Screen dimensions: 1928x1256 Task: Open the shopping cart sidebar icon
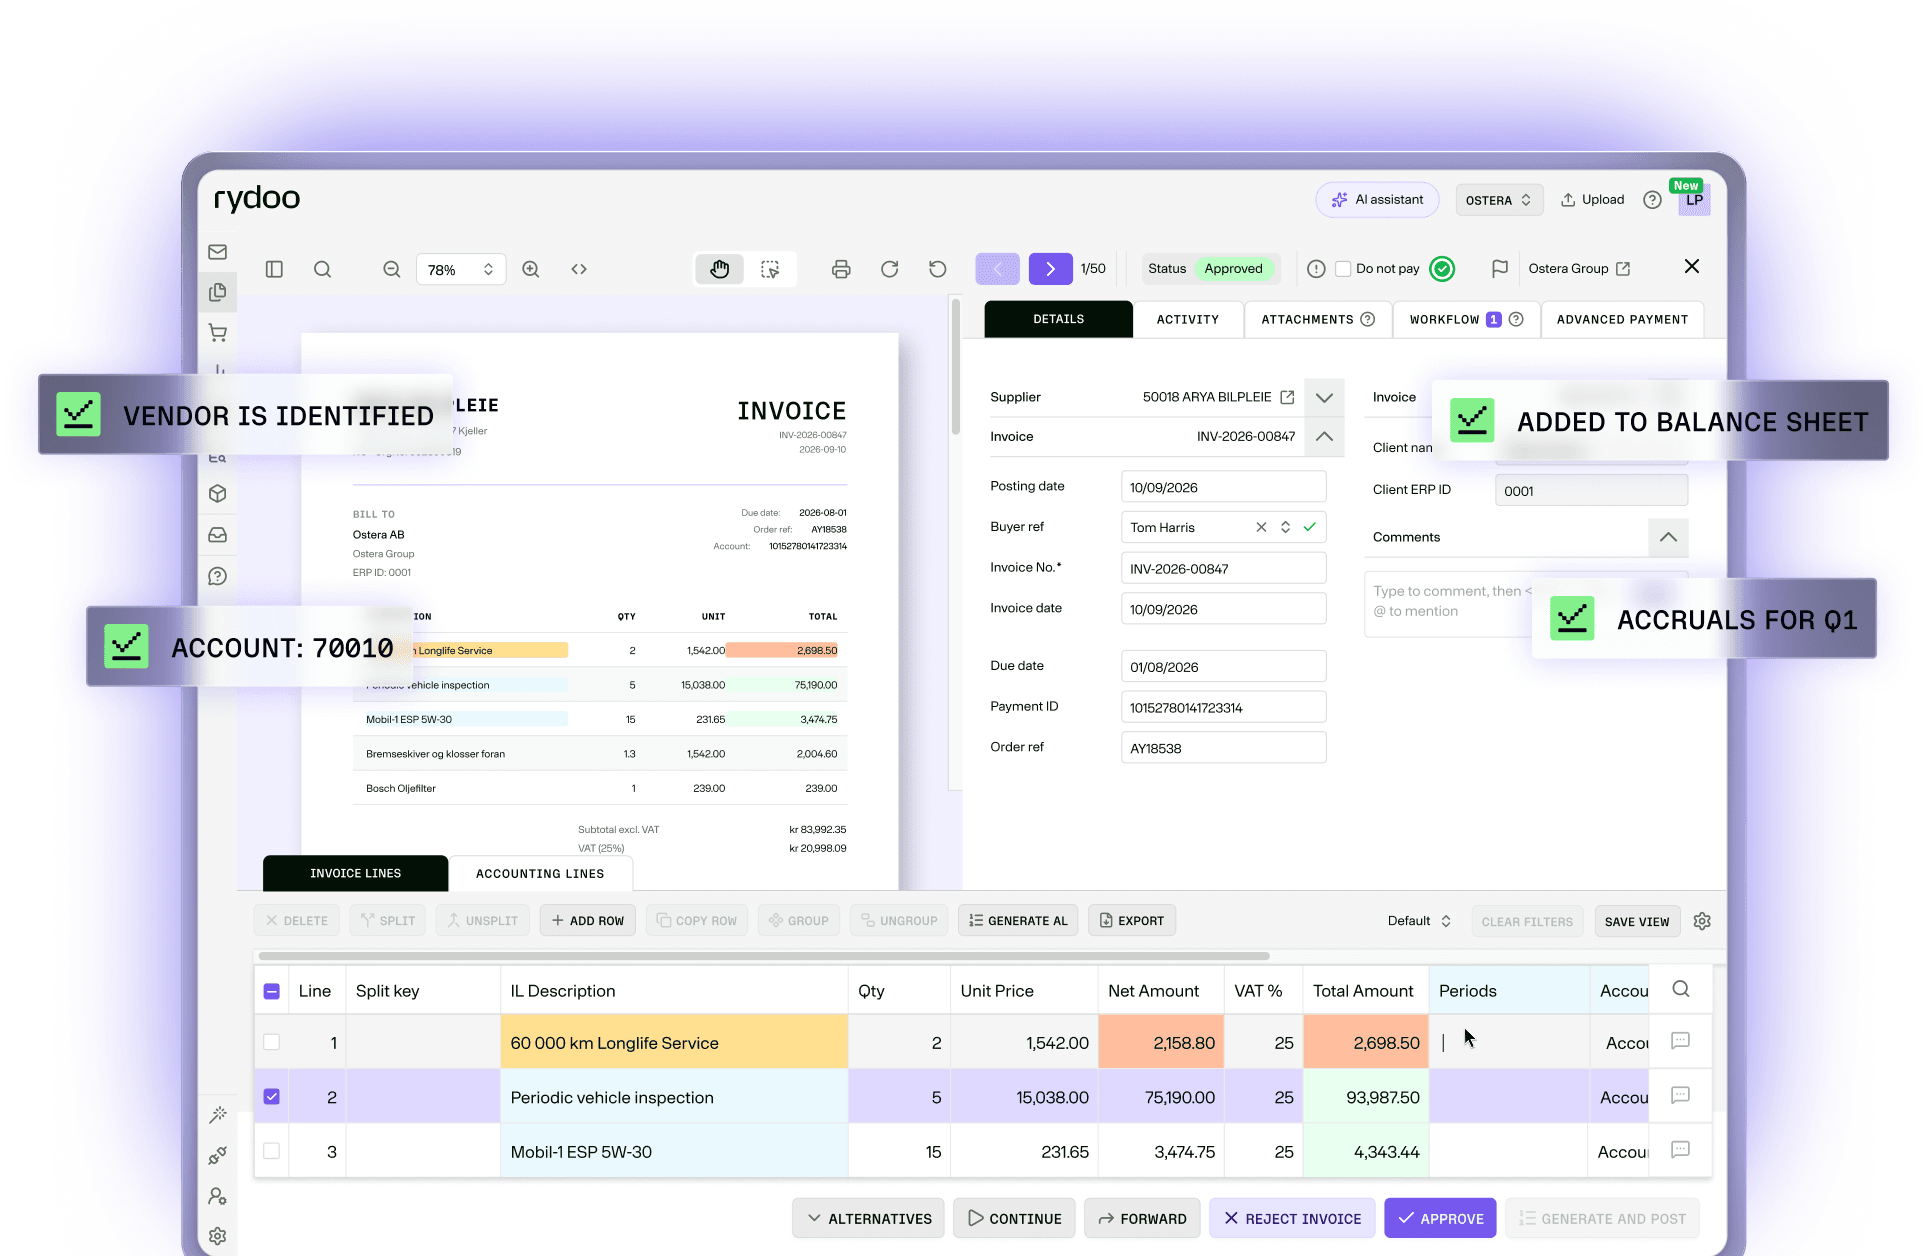(x=217, y=332)
